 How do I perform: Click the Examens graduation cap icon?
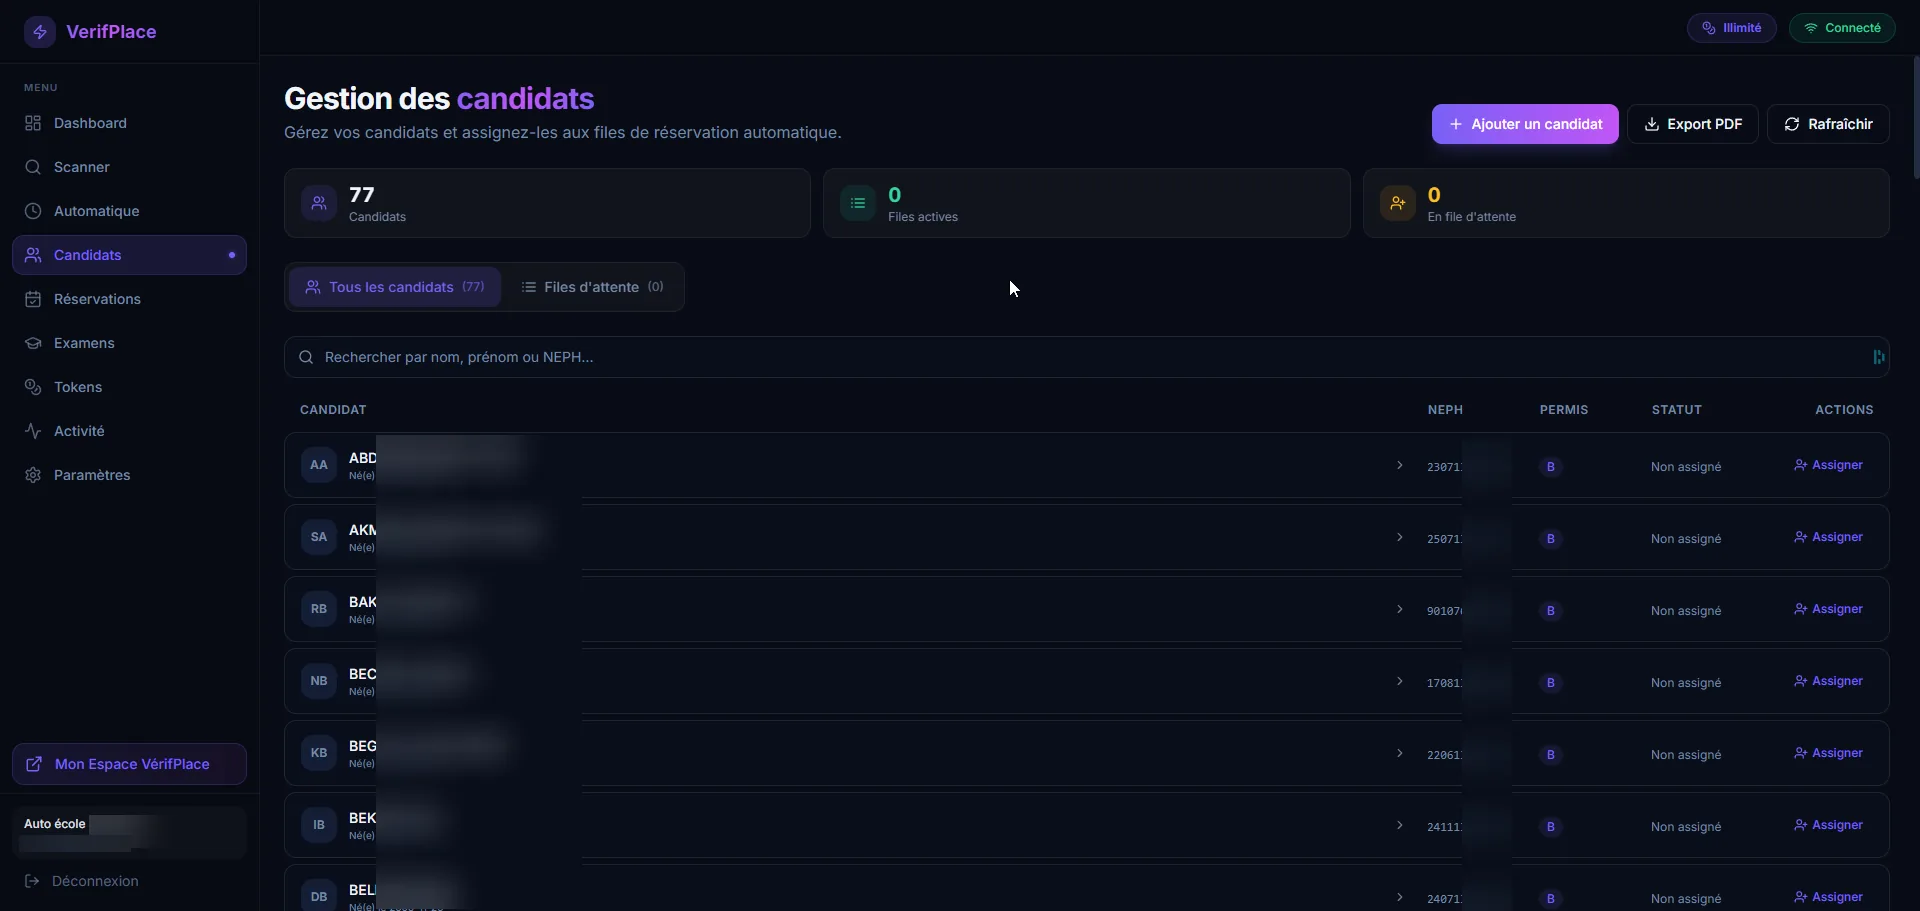point(33,343)
